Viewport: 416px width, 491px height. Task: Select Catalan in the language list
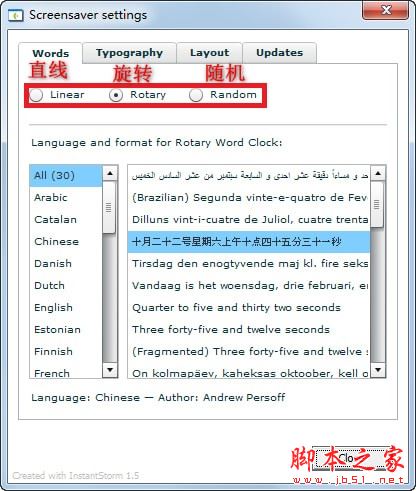pos(66,219)
